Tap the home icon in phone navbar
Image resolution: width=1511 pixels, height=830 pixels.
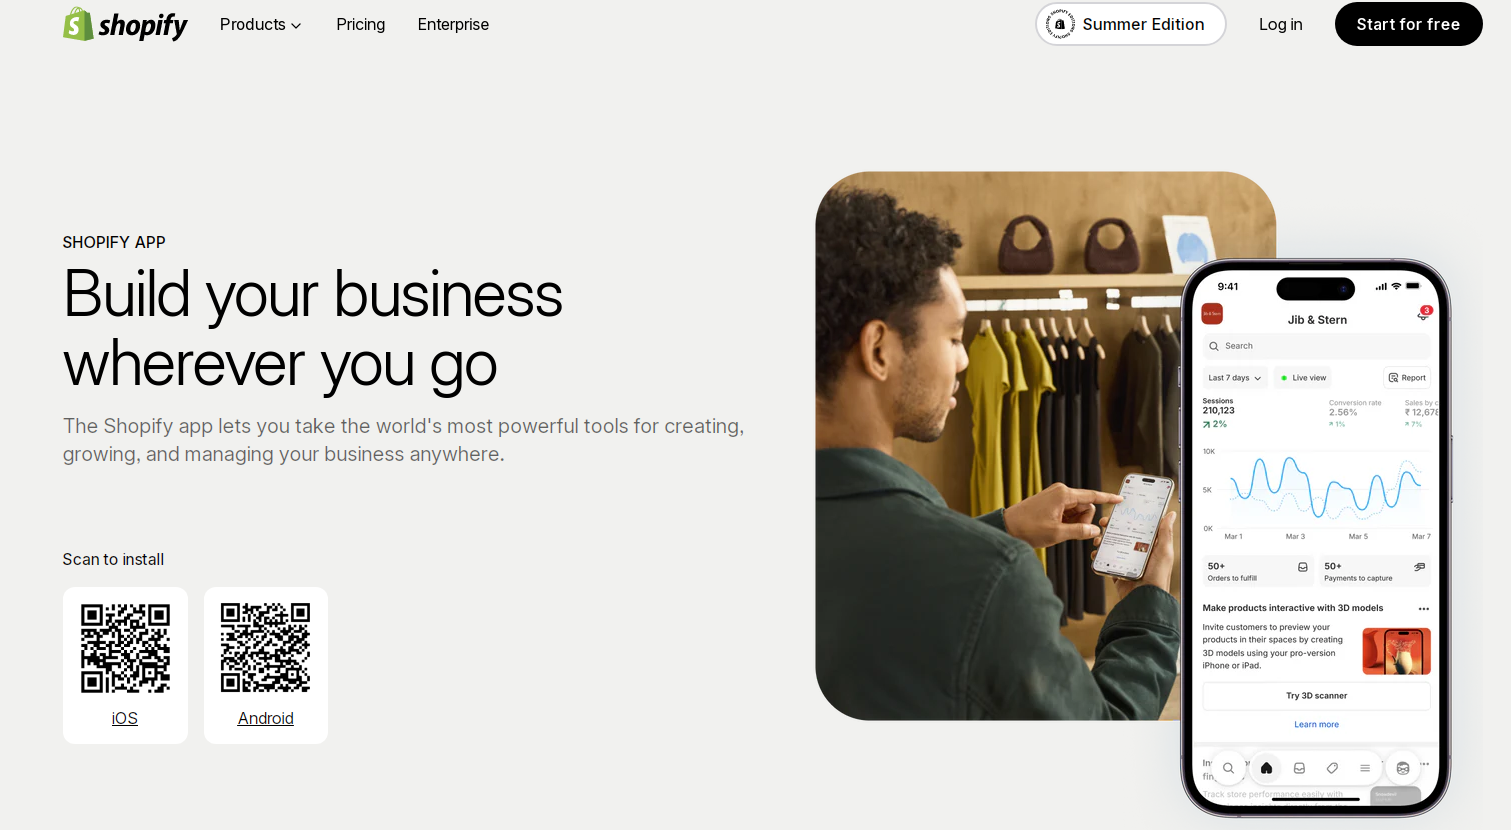(1266, 768)
